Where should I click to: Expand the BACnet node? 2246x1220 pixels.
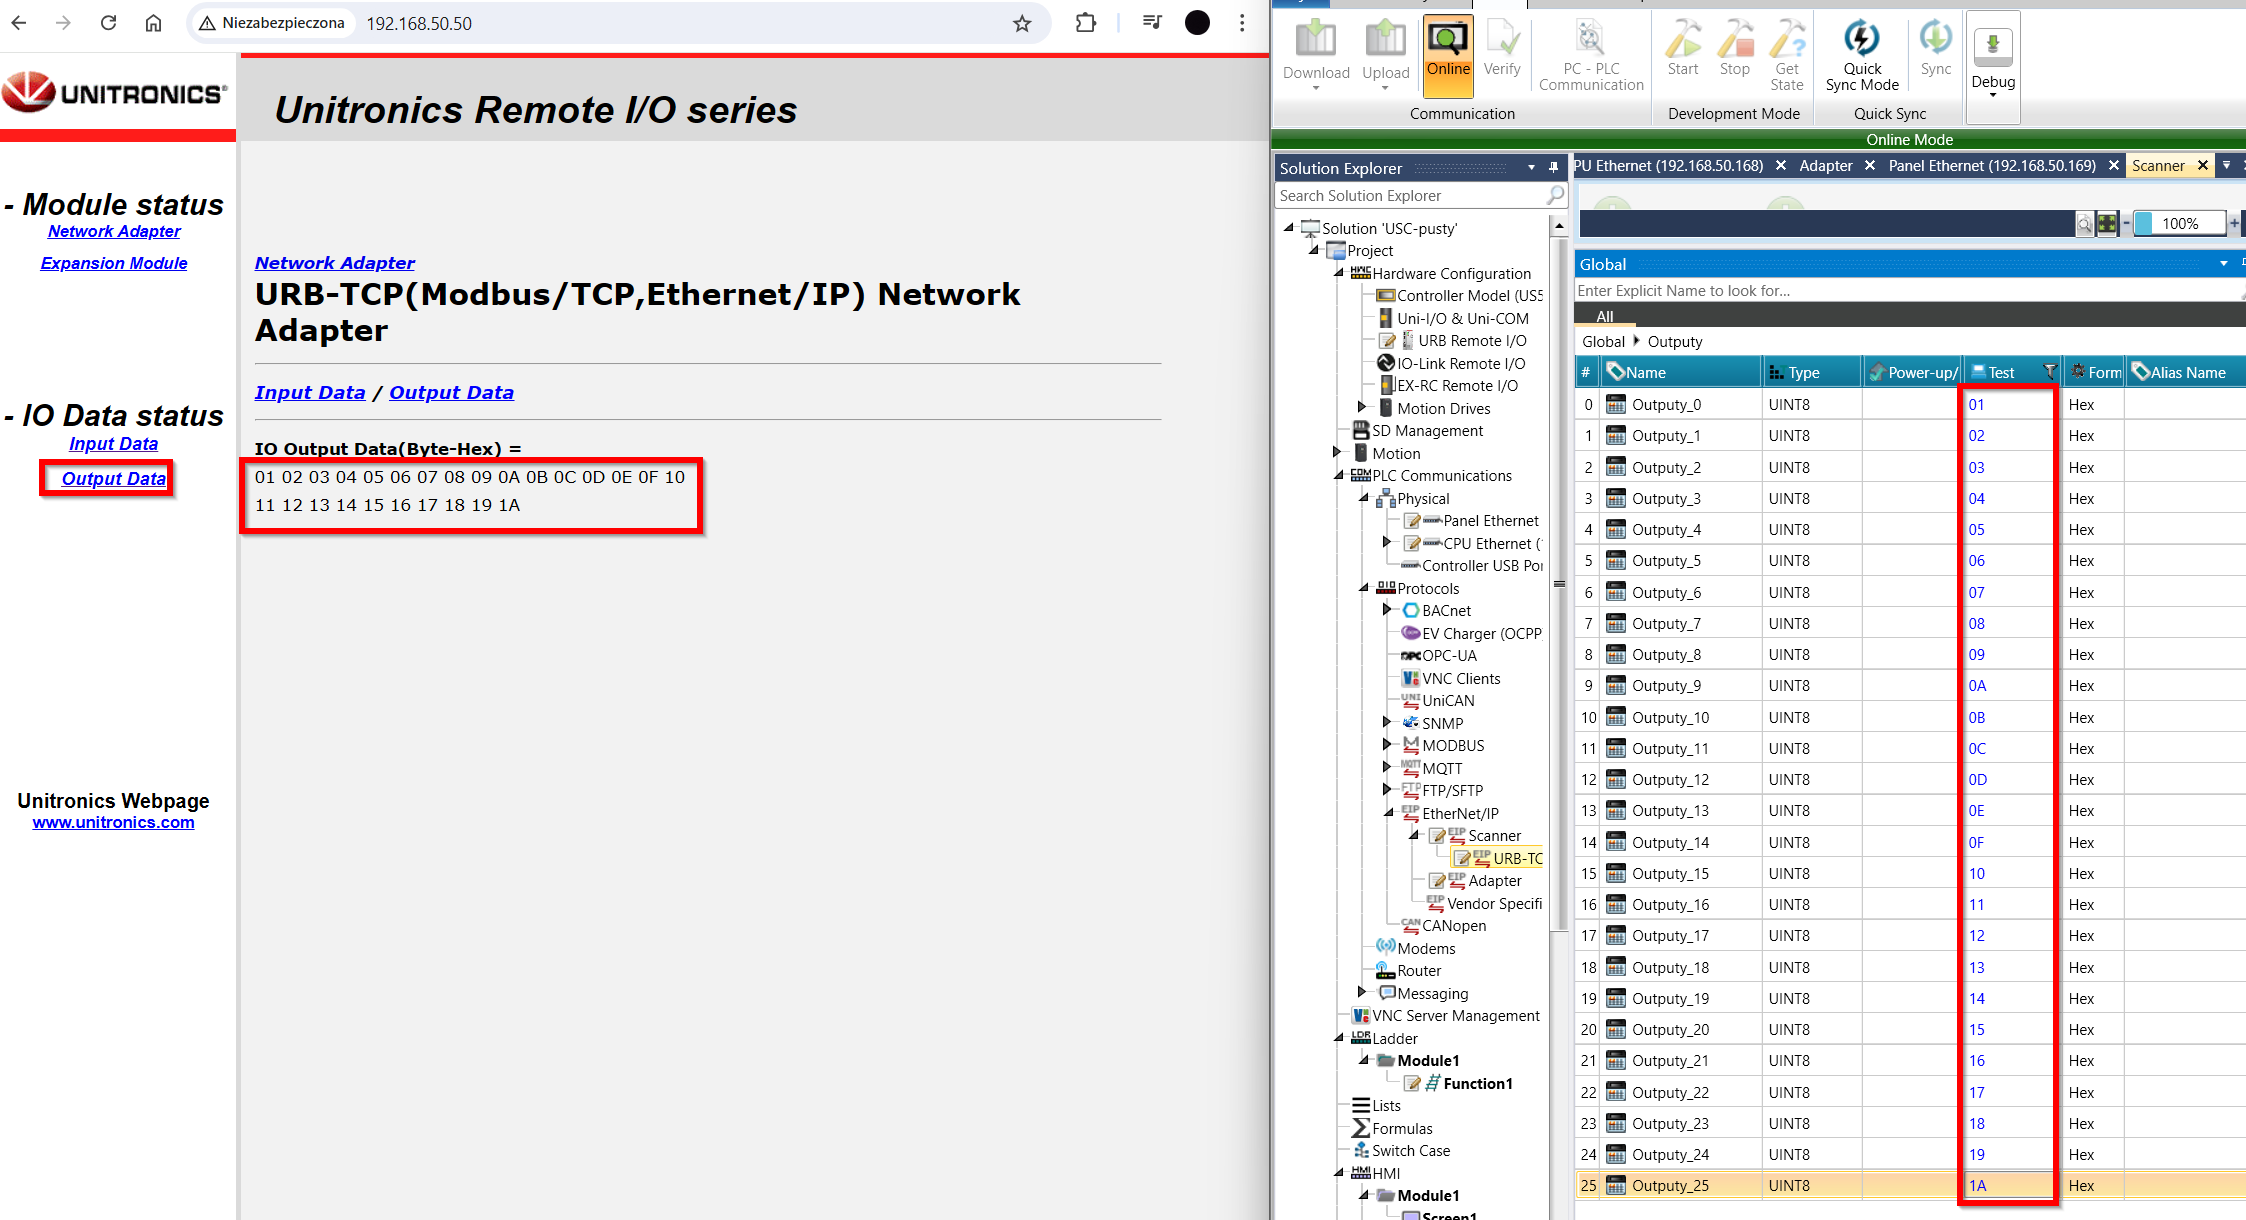(1387, 610)
